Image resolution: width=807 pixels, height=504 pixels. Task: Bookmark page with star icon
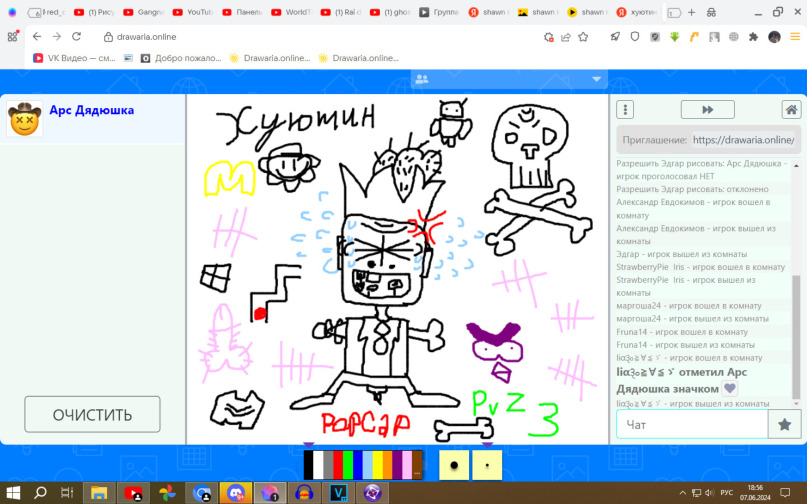(583, 37)
